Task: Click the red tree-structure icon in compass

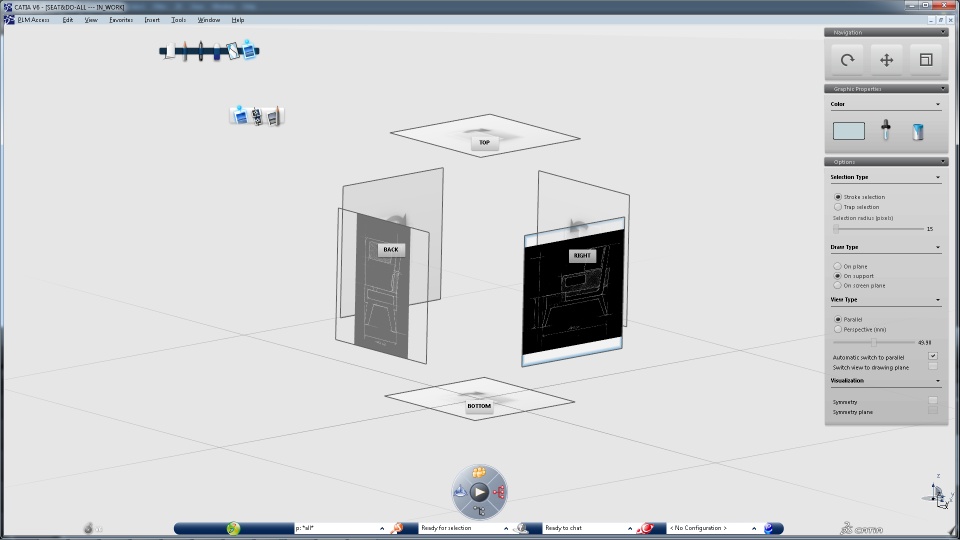Action: (x=499, y=492)
